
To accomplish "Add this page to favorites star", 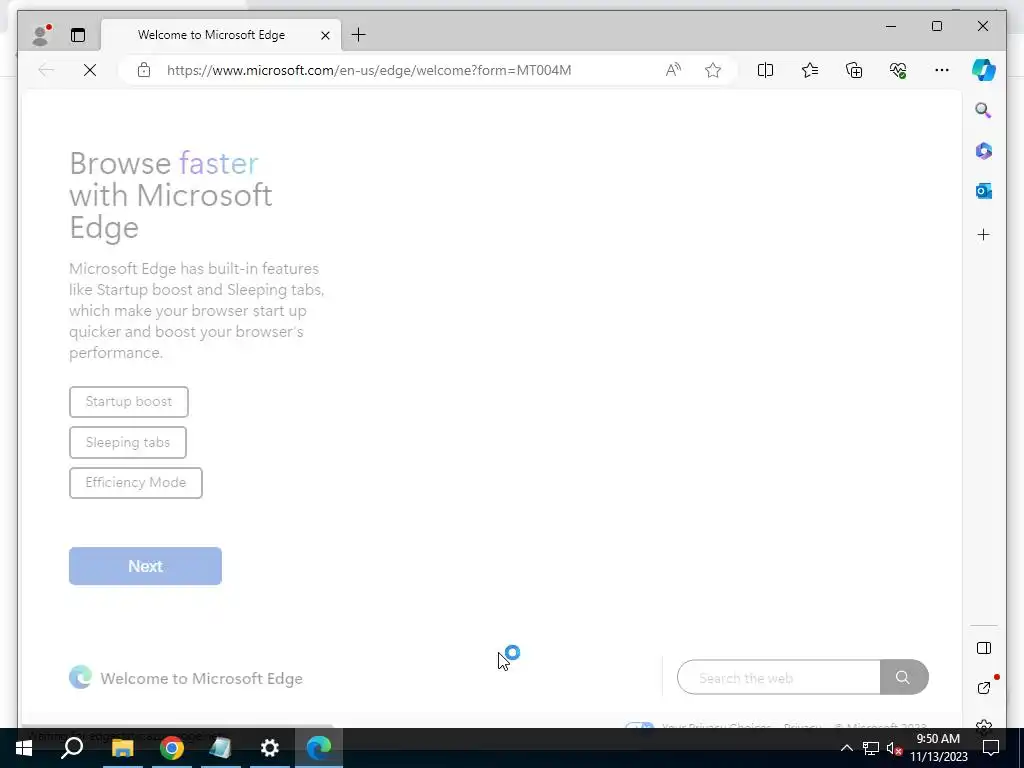I will (x=713, y=70).
